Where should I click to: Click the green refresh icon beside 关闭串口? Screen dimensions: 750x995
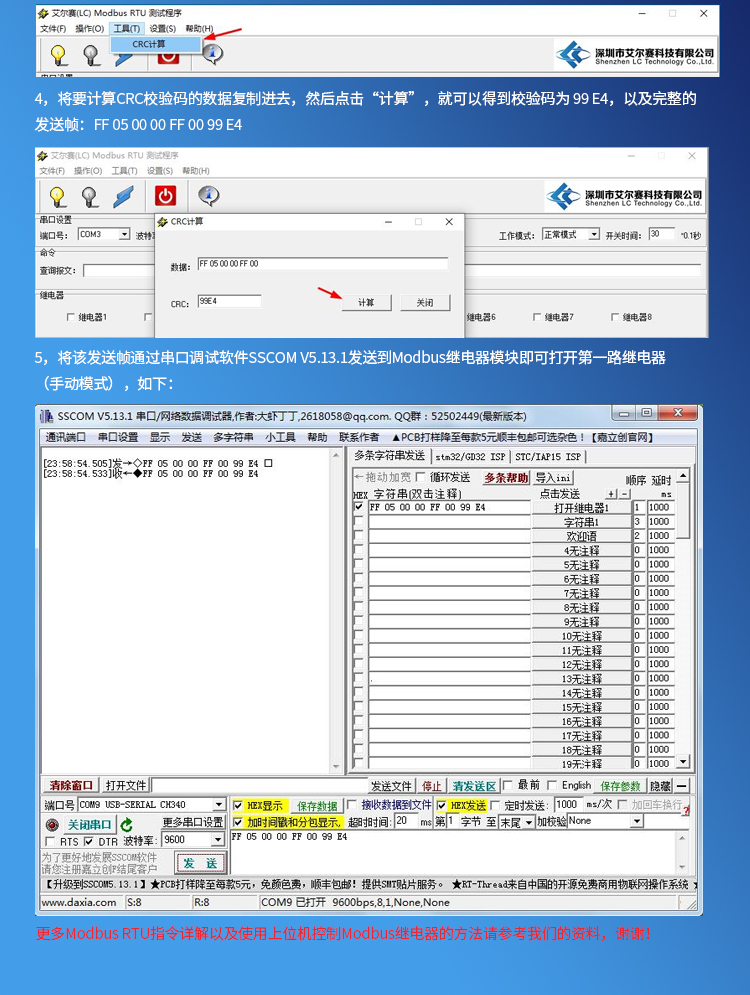(x=126, y=825)
